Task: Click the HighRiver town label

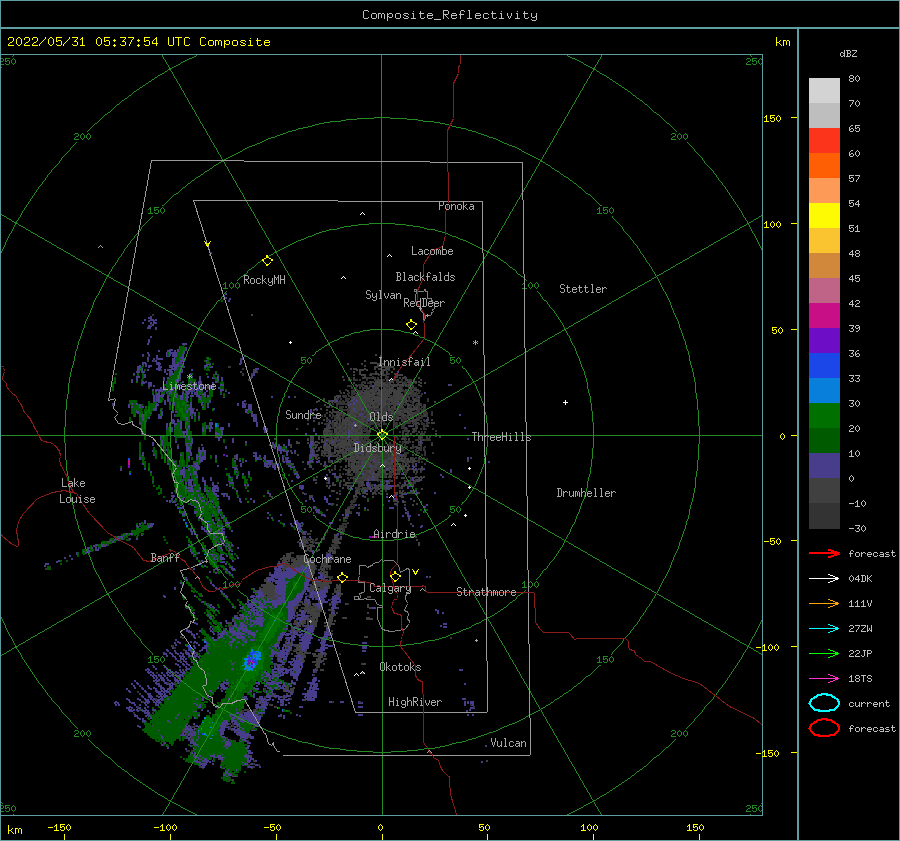Action: 415,702
